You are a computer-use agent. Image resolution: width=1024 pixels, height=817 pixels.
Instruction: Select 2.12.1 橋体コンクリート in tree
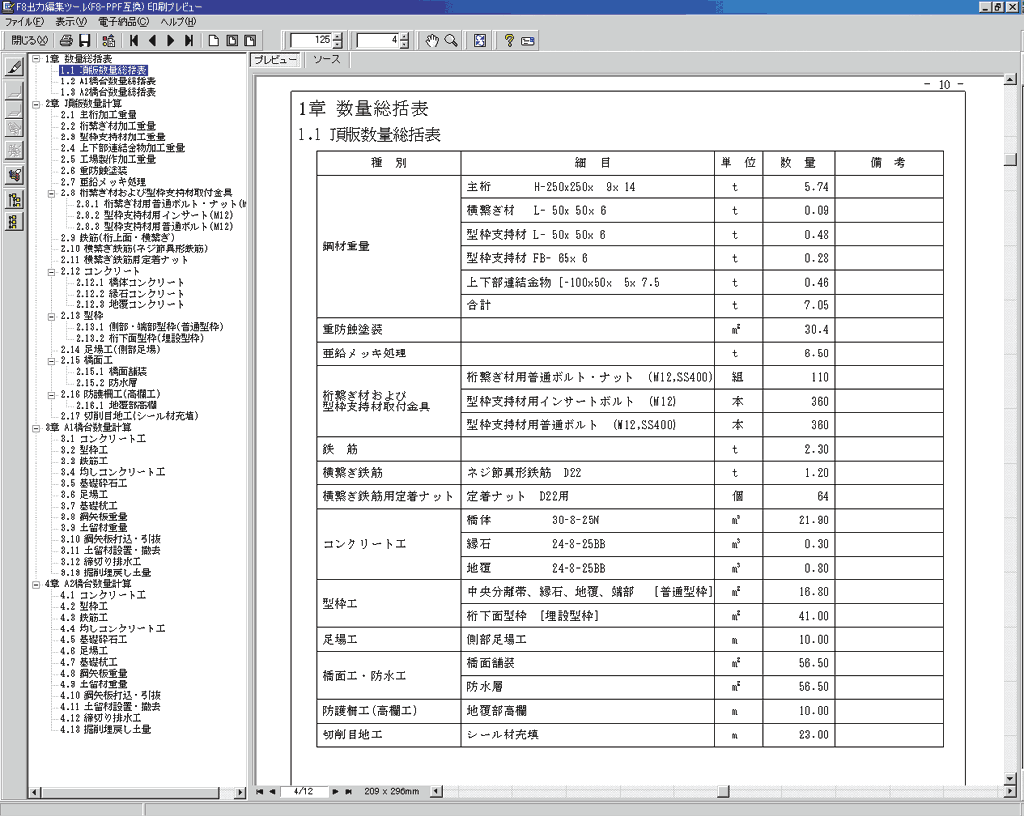(x=130, y=283)
